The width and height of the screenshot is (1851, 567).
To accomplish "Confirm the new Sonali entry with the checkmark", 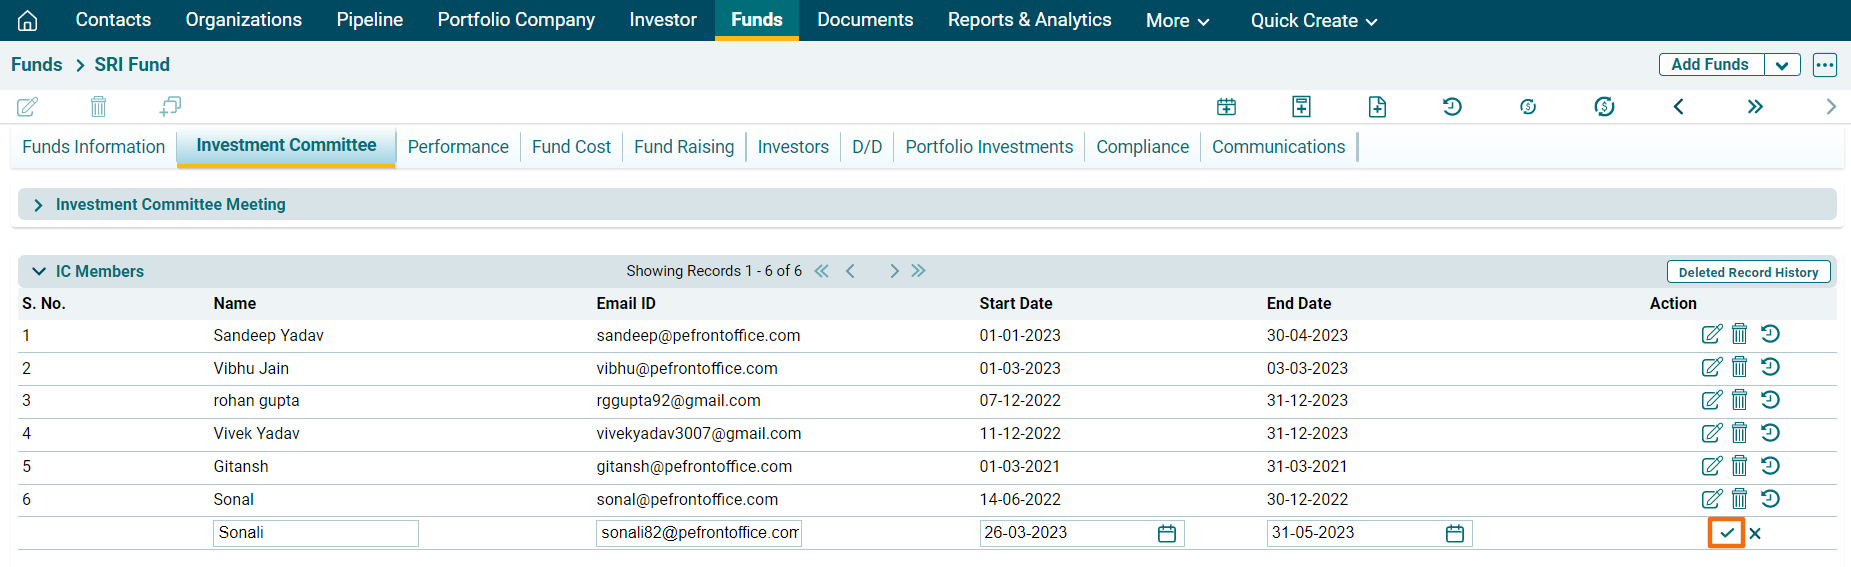I will [x=1726, y=533].
